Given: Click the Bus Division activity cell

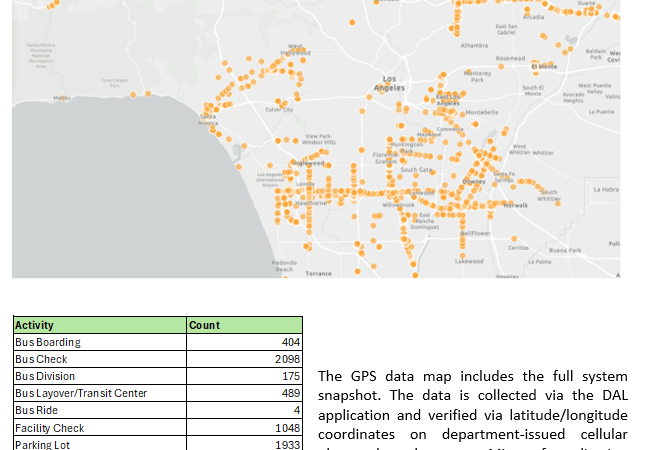Looking at the screenshot, I should [x=99, y=376].
